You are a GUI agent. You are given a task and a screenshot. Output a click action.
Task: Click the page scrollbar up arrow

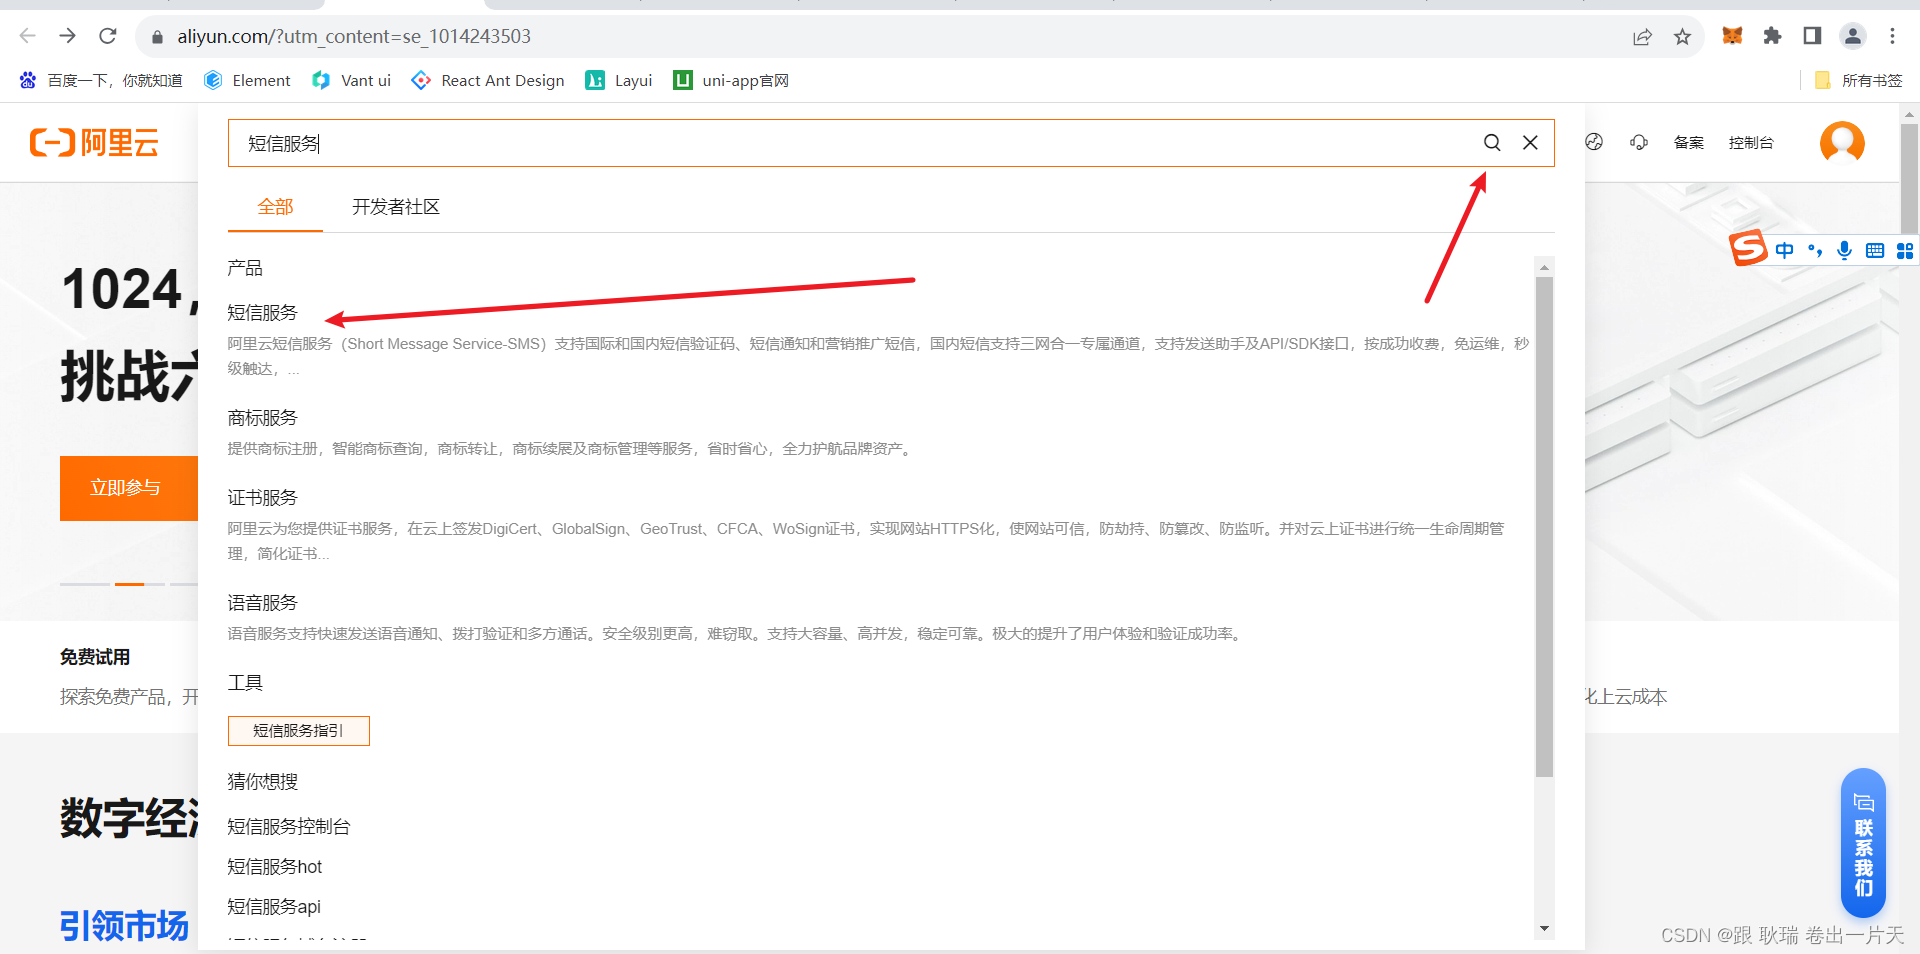(x=1909, y=114)
